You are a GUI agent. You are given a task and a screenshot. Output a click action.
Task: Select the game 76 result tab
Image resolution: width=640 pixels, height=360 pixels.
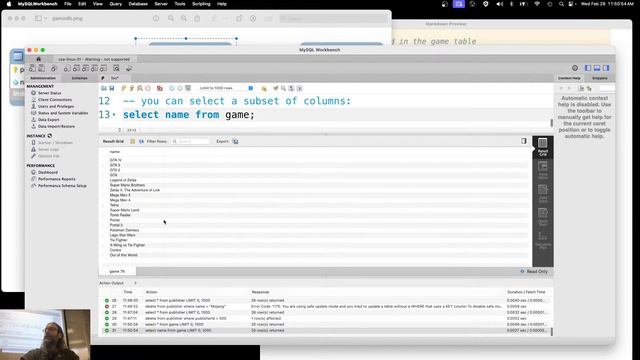pyautogui.click(x=117, y=271)
